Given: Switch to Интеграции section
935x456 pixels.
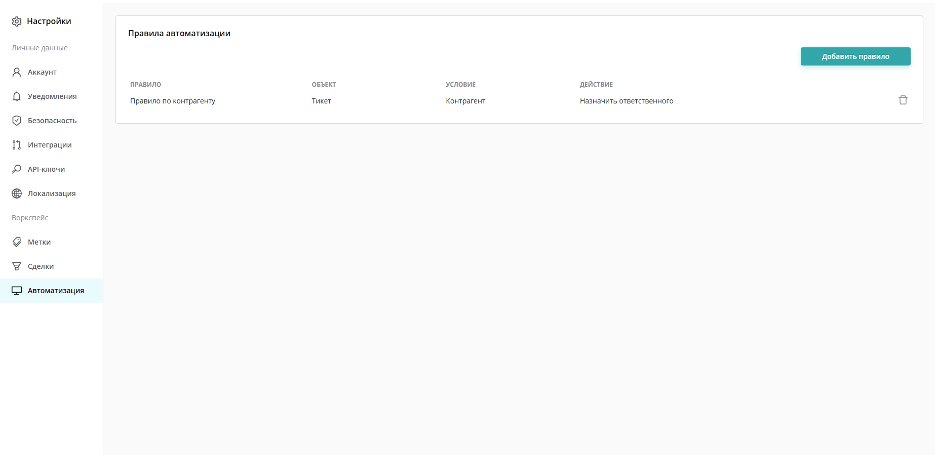Looking at the screenshot, I should click(x=51, y=145).
